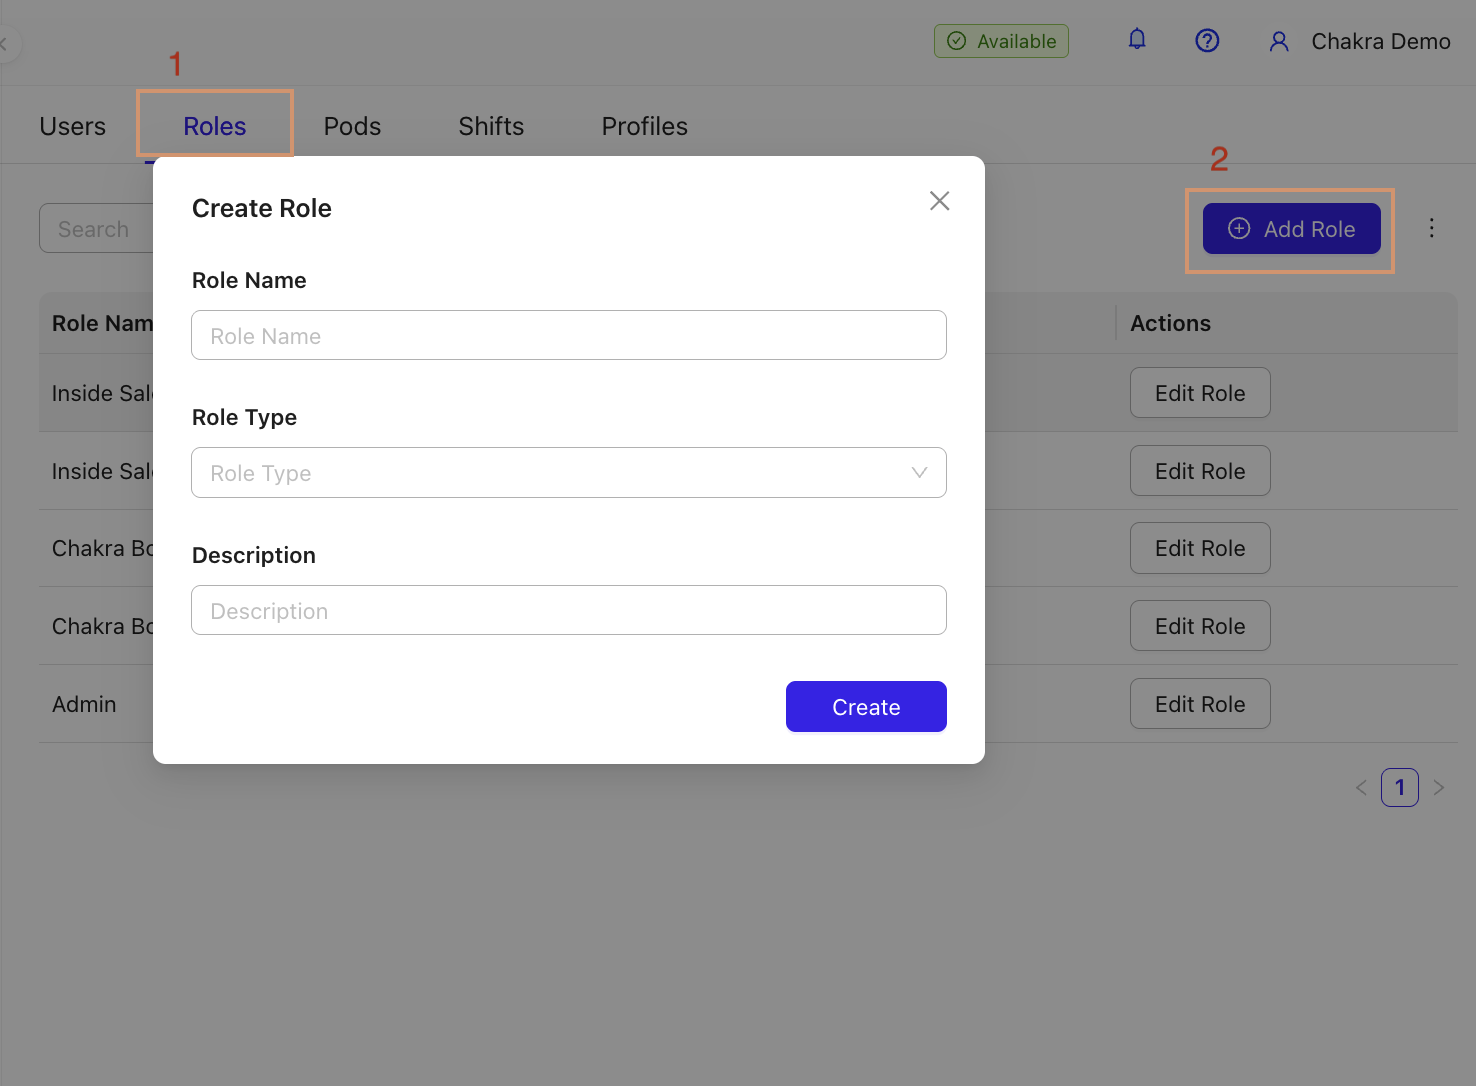Switch to the Users tab

tap(72, 126)
